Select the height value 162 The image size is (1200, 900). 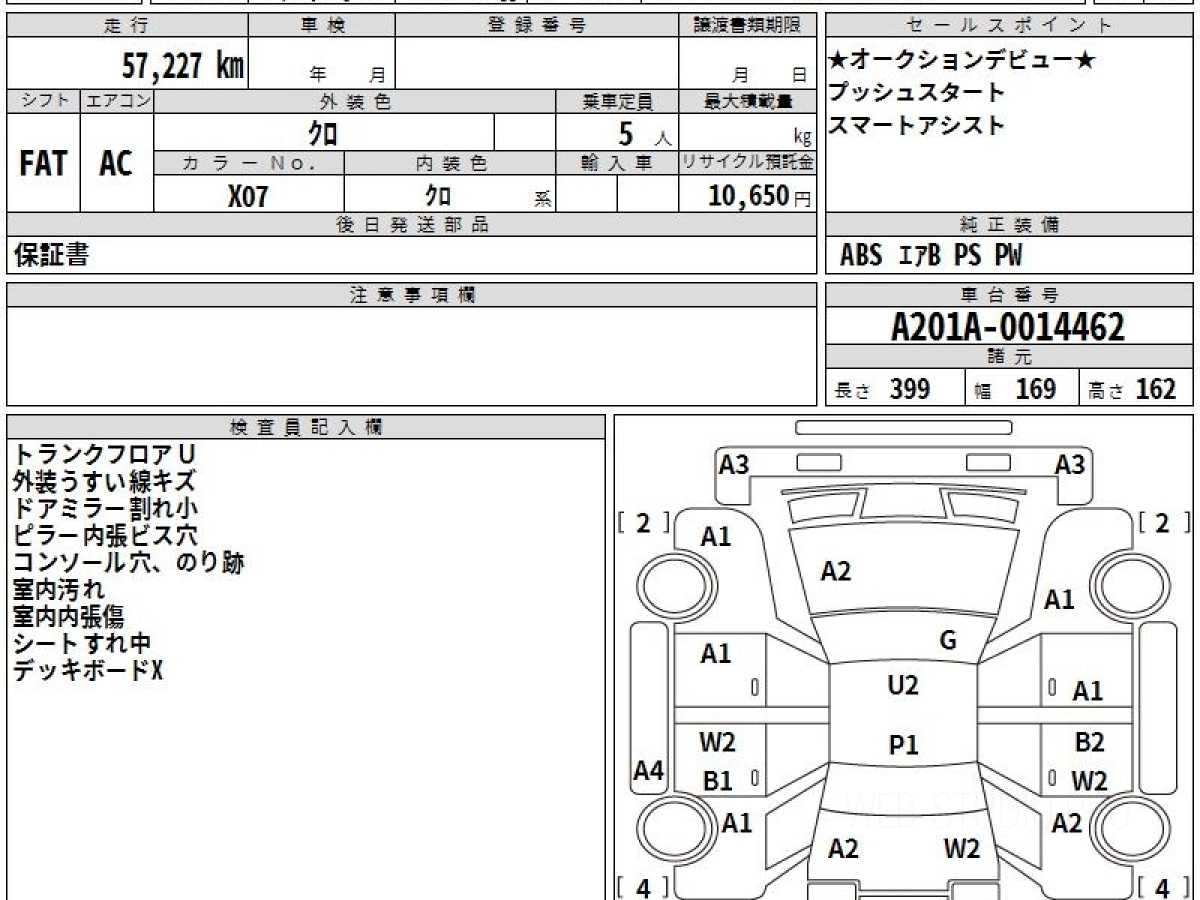coord(1156,389)
